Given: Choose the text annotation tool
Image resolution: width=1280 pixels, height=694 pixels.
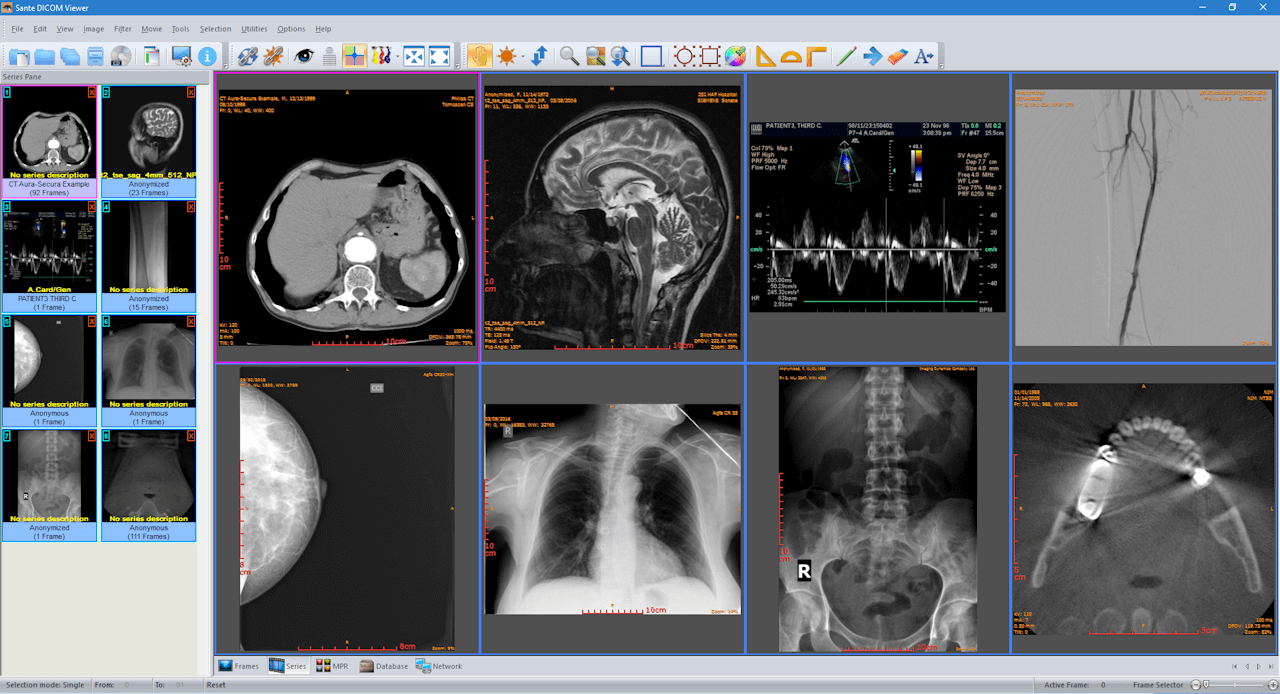Looking at the screenshot, I should [922, 56].
